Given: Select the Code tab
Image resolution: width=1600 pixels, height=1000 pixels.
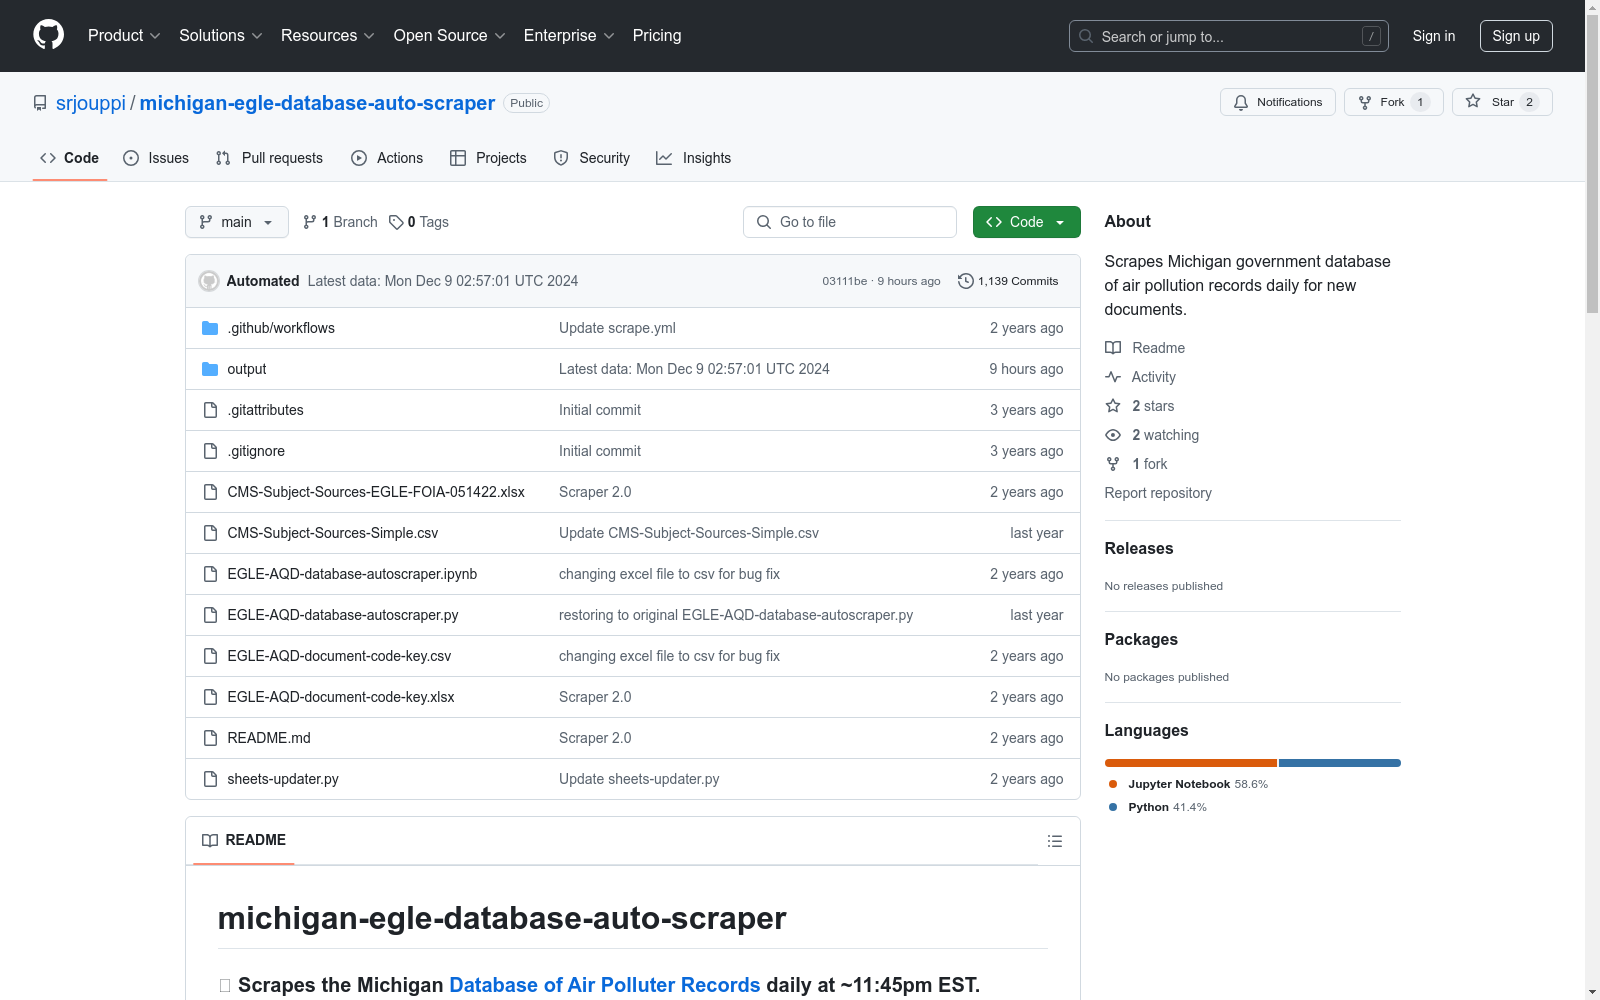Looking at the screenshot, I should click(x=70, y=158).
